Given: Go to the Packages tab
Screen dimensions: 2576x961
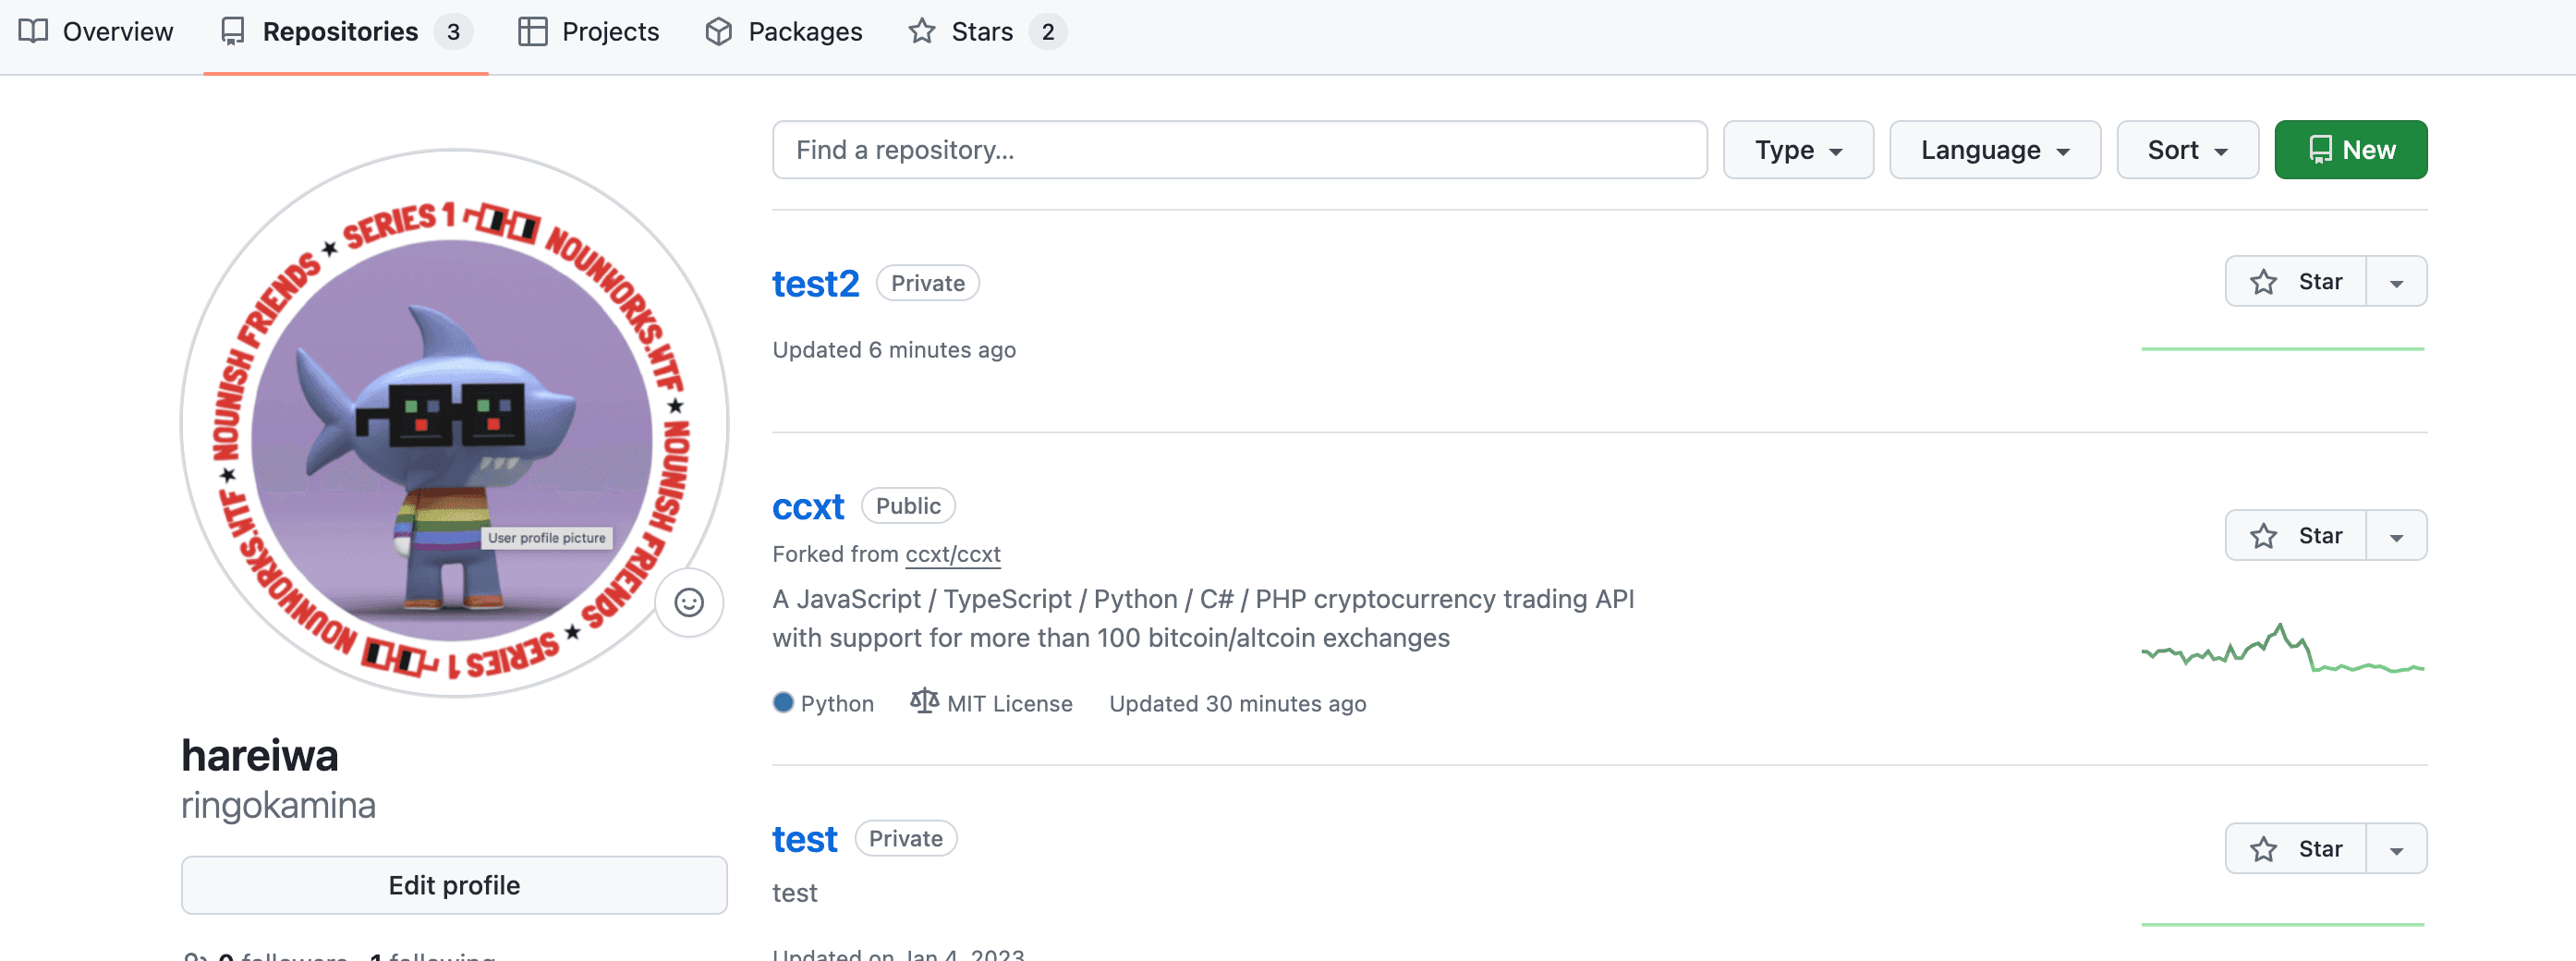Looking at the screenshot, I should 784,32.
